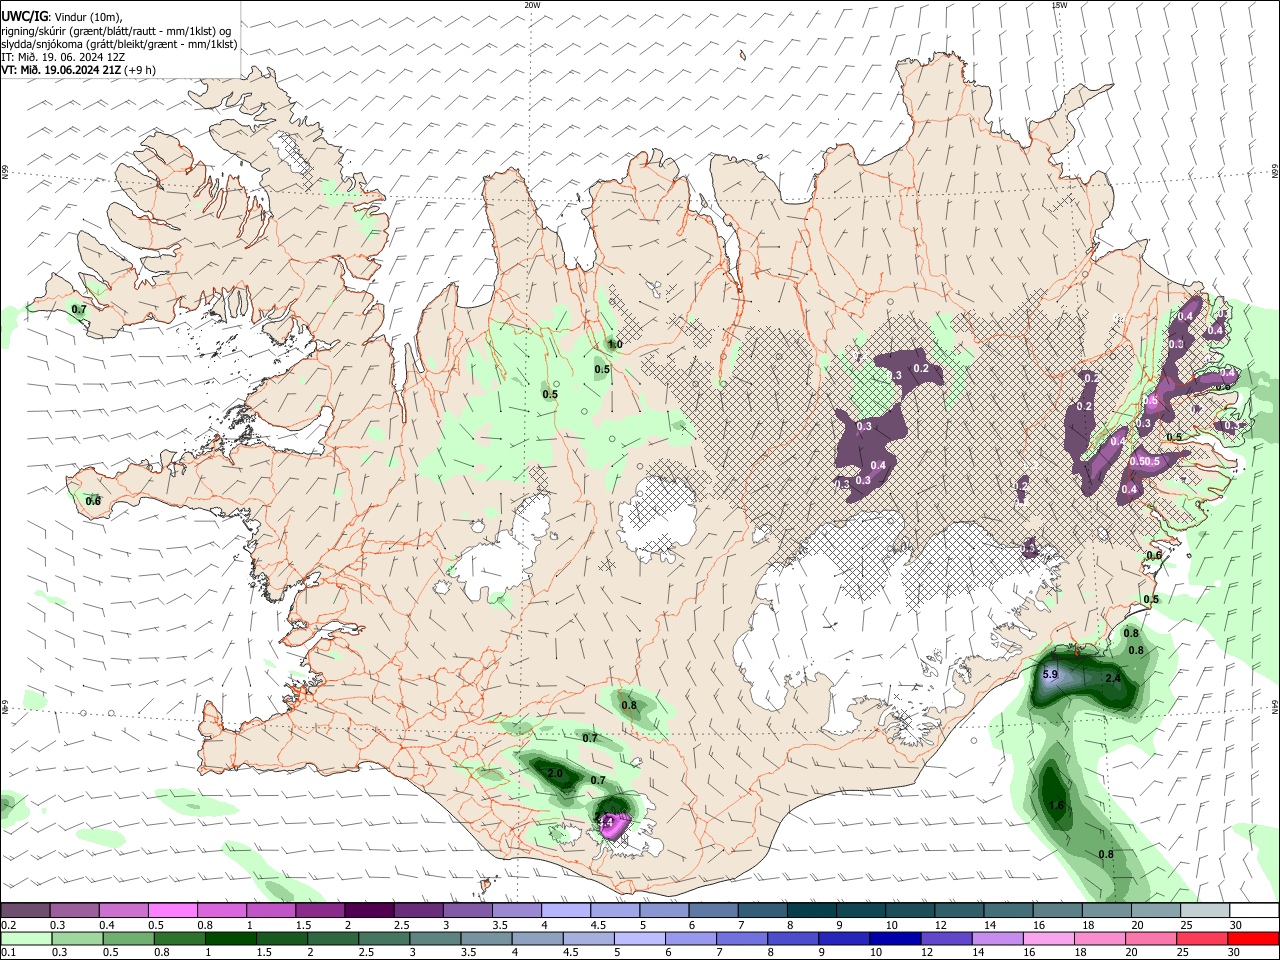
Task: Choose the deep navy blue 10–12 swatch
Action: click(x=893, y=938)
